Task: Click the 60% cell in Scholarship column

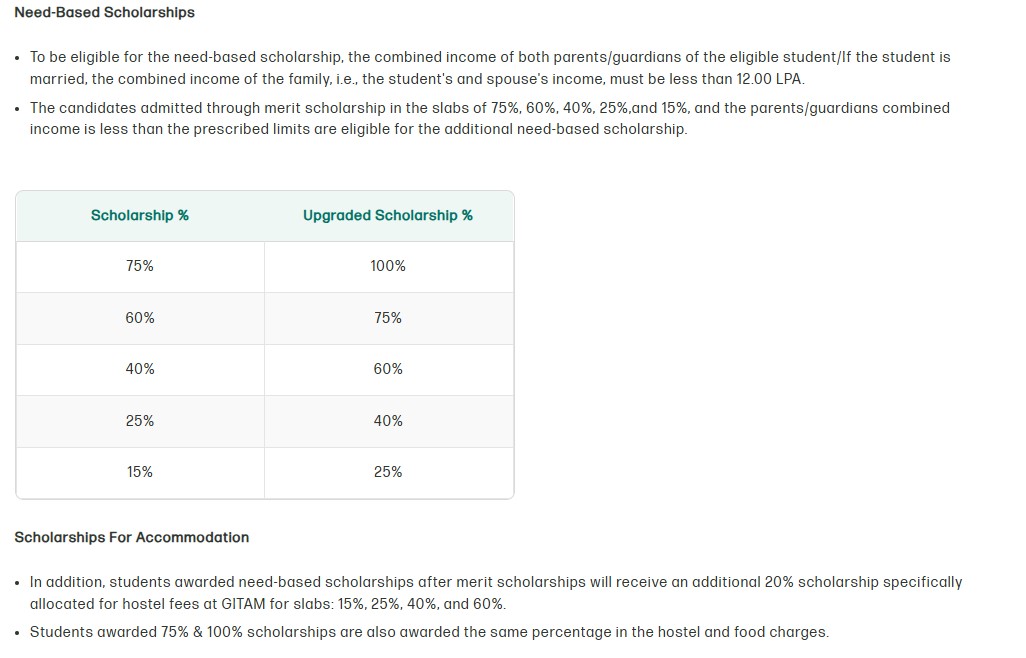Action: pos(140,318)
